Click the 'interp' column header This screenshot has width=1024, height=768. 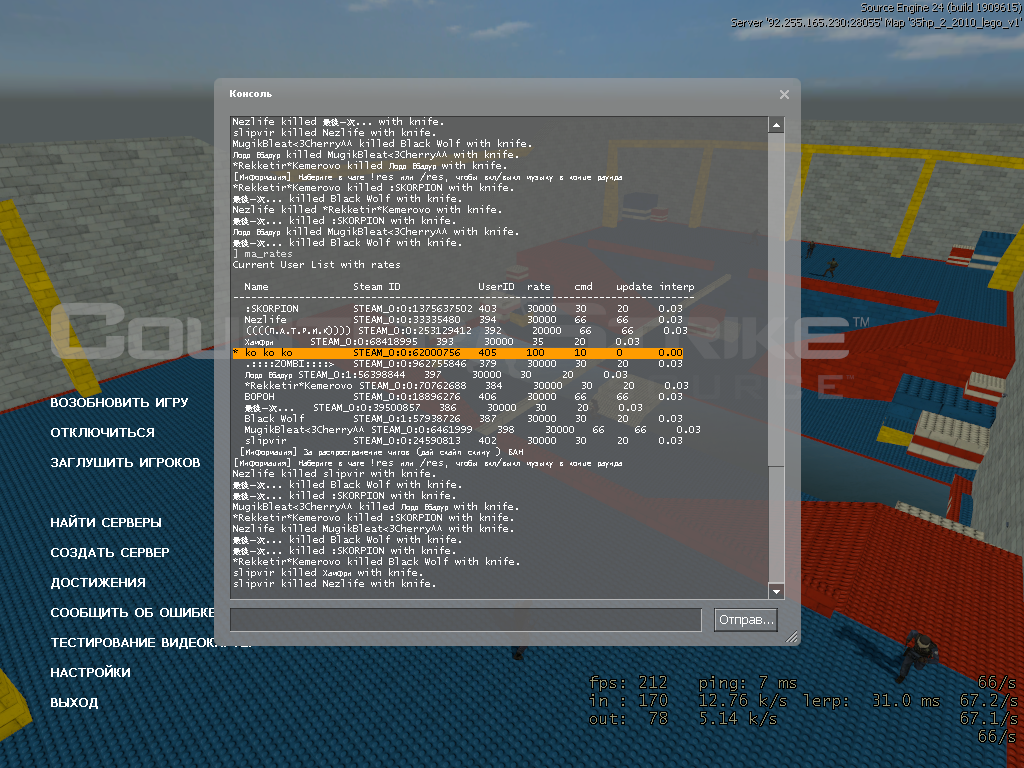point(677,287)
